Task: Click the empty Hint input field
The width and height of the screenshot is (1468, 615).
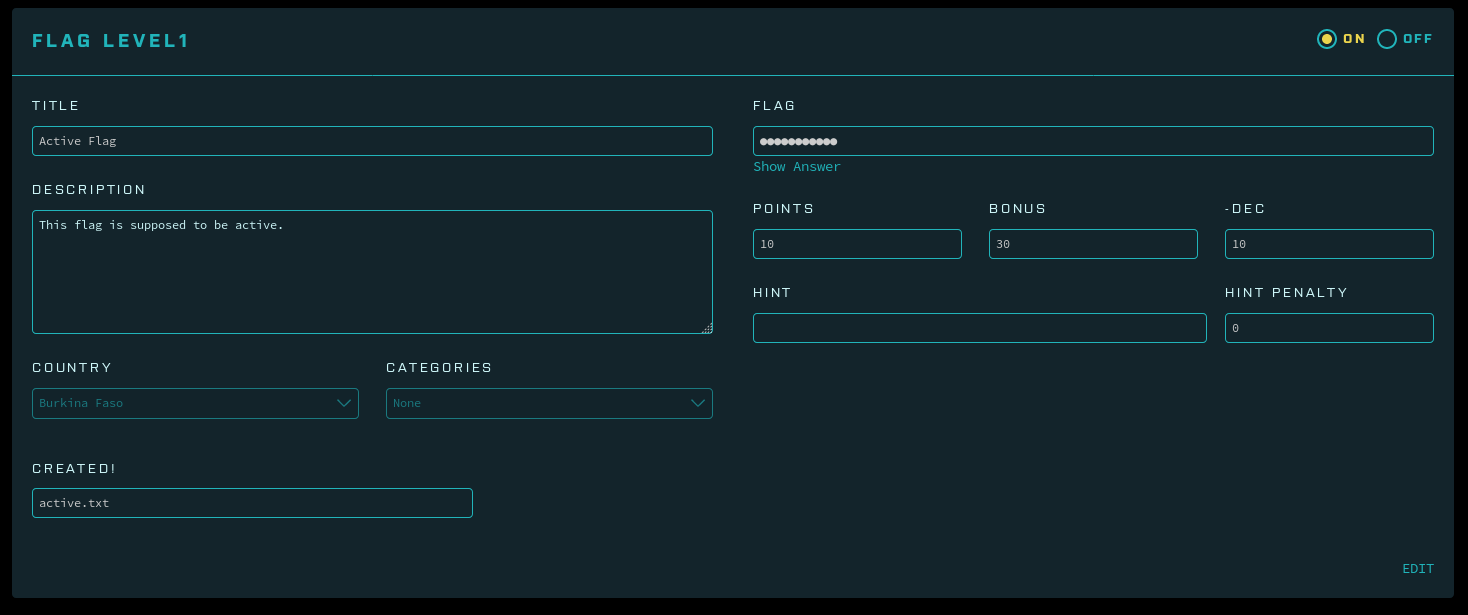Action: tap(979, 328)
